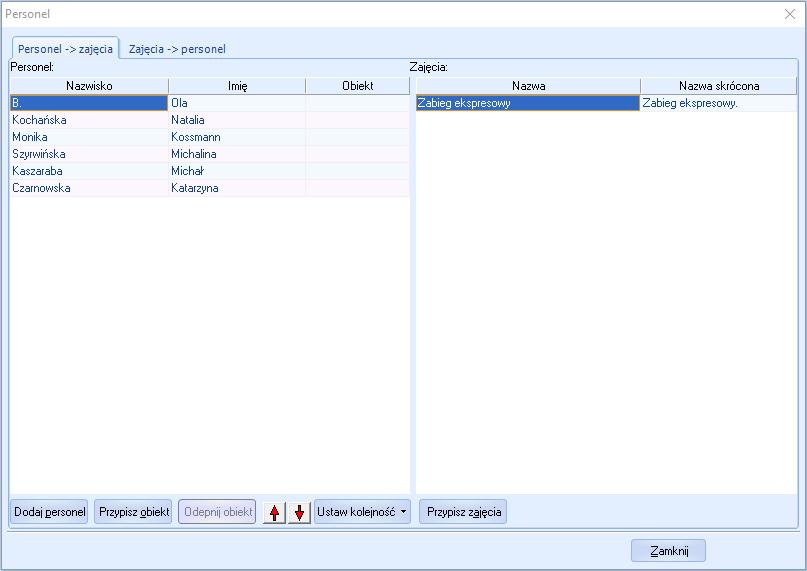The image size is (807, 571).
Task: Click the Katarzyna cell
Action: 237,188
